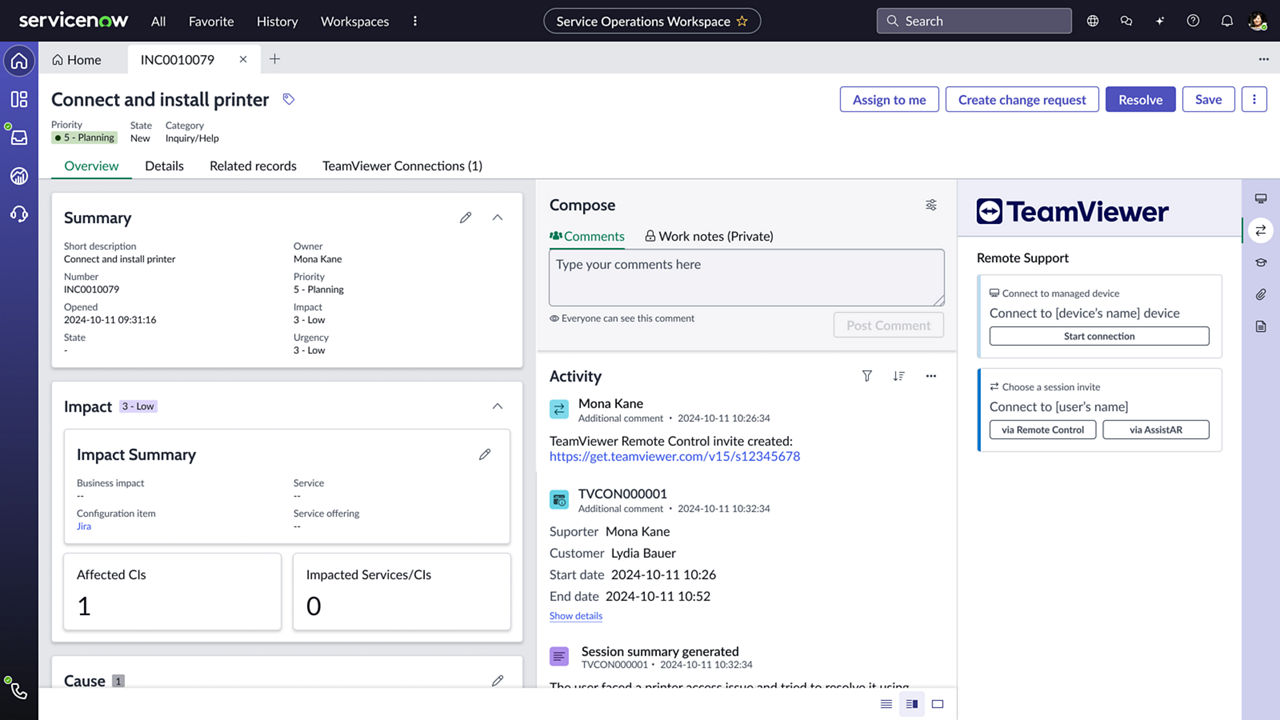Connect via Remote Control
Viewport: 1280px width, 720px height.
tap(1043, 429)
